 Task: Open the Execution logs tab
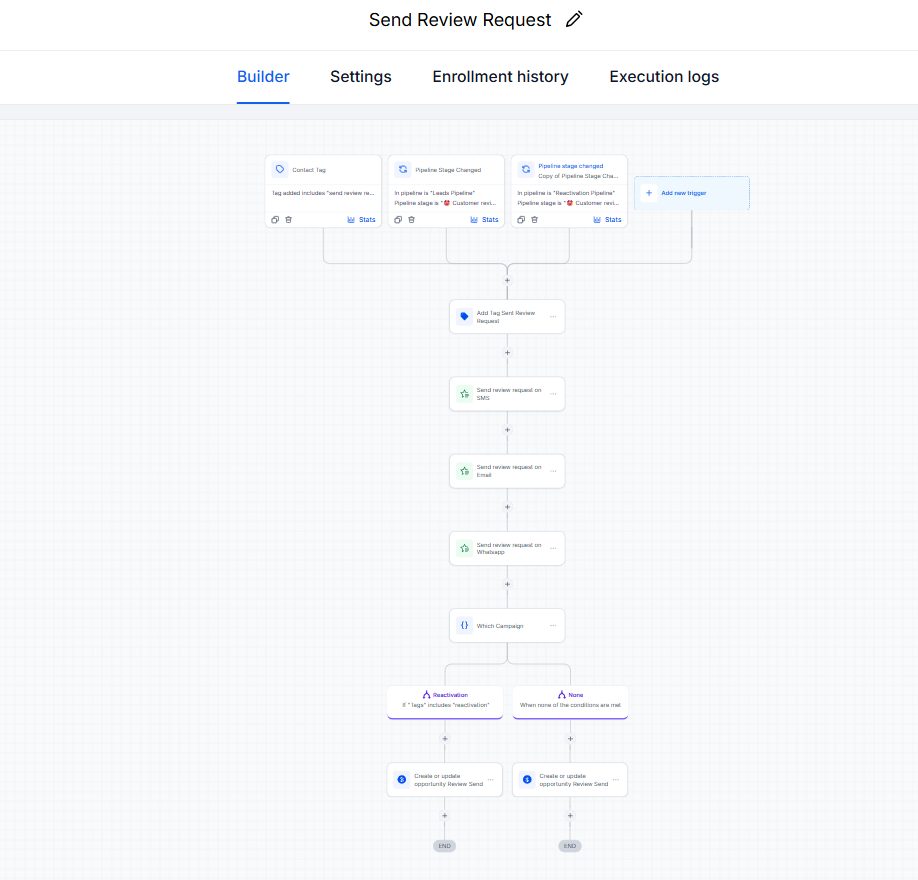(664, 77)
